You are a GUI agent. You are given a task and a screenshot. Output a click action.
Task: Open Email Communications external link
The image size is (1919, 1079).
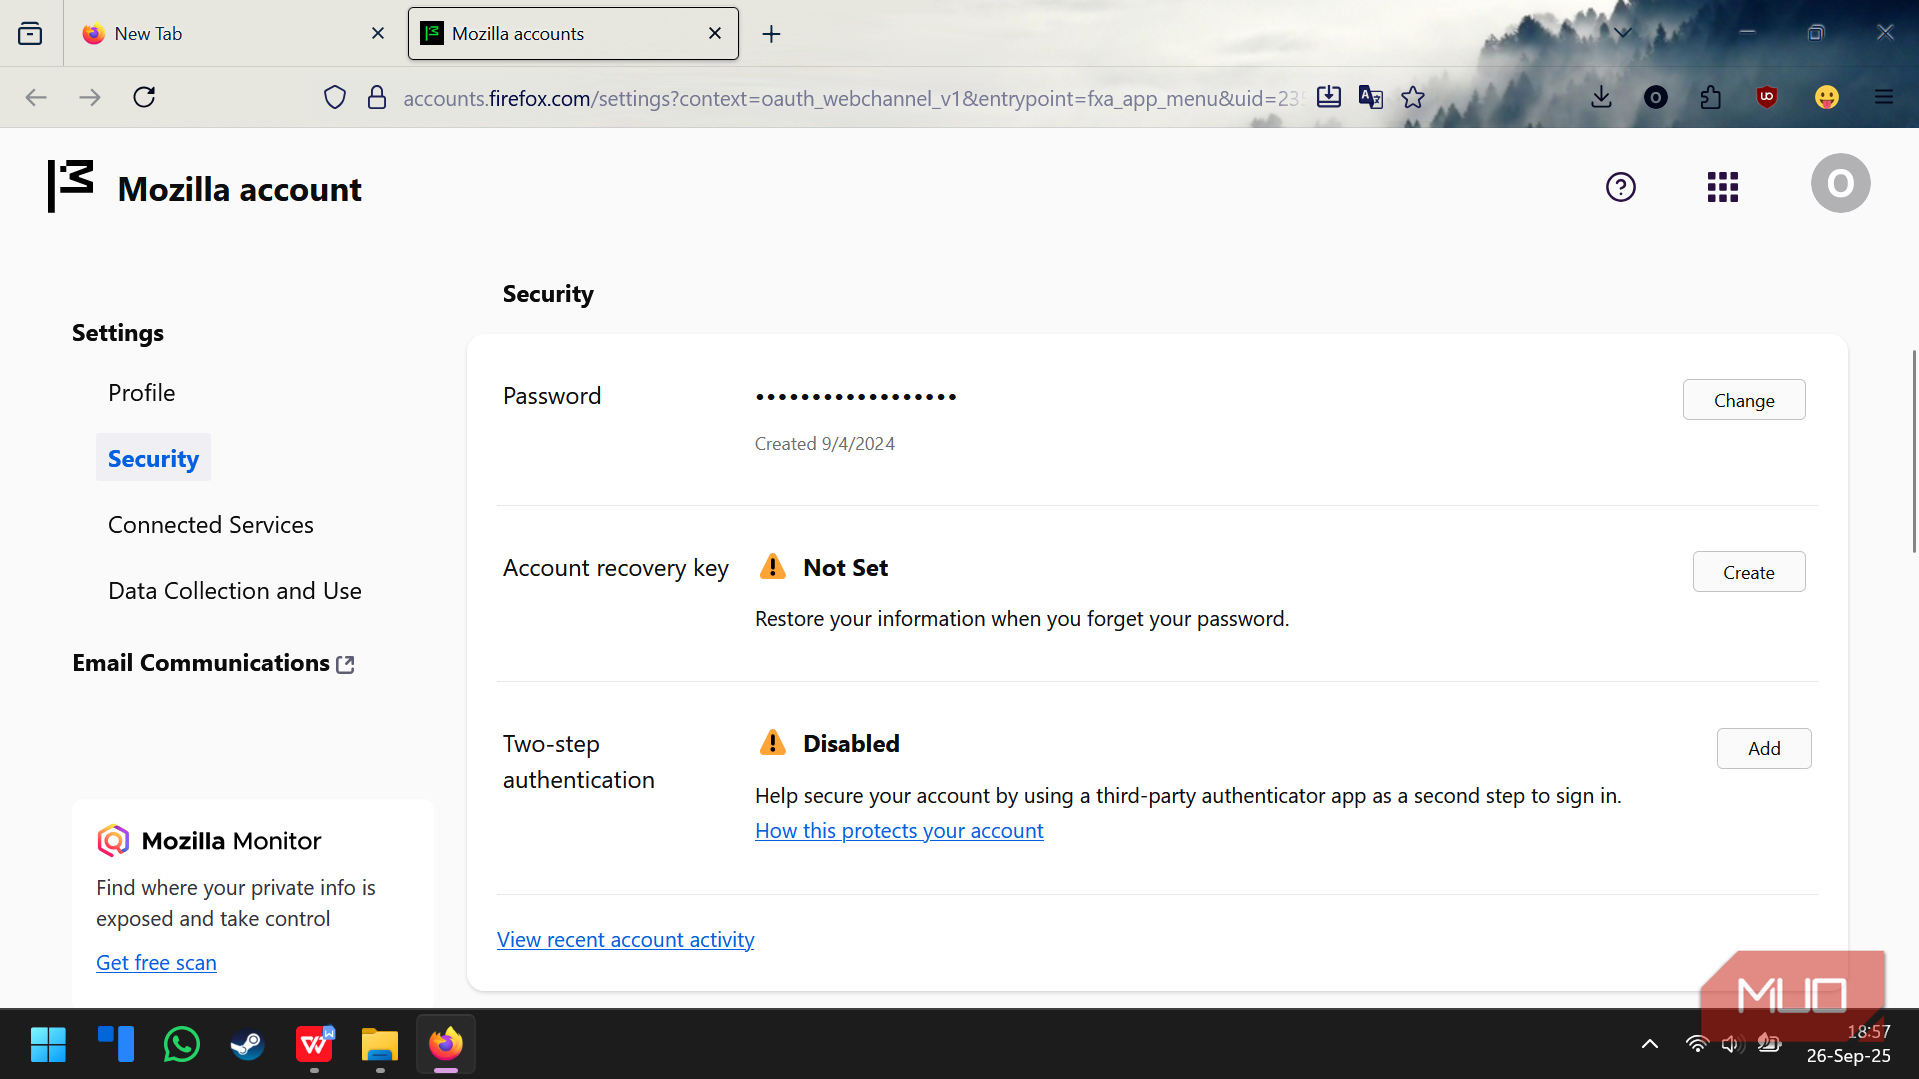pyautogui.click(x=213, y=663)
